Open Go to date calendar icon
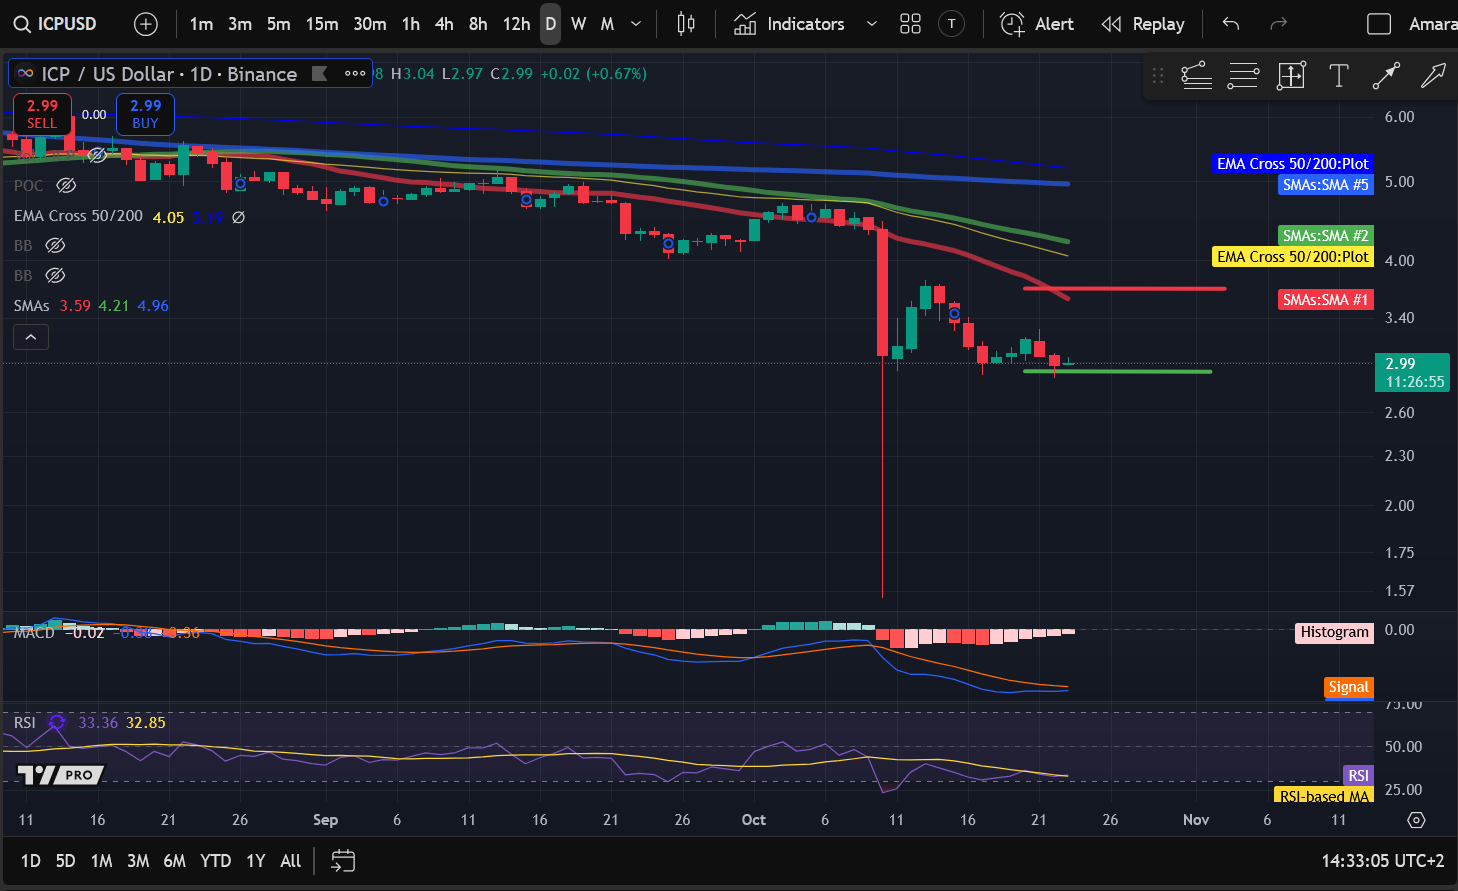 (x=343, y=861)
